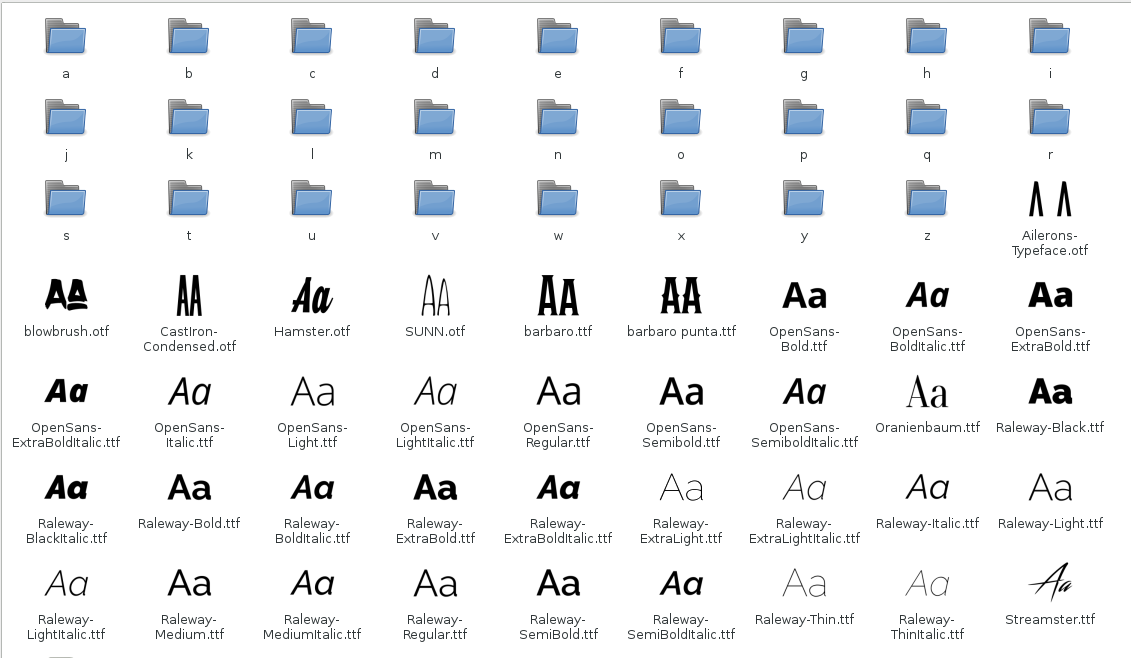The image size is (1131, 658).
Task: Select Raleway-MediumItalic.ttf font icon
Action: point(312,583)
